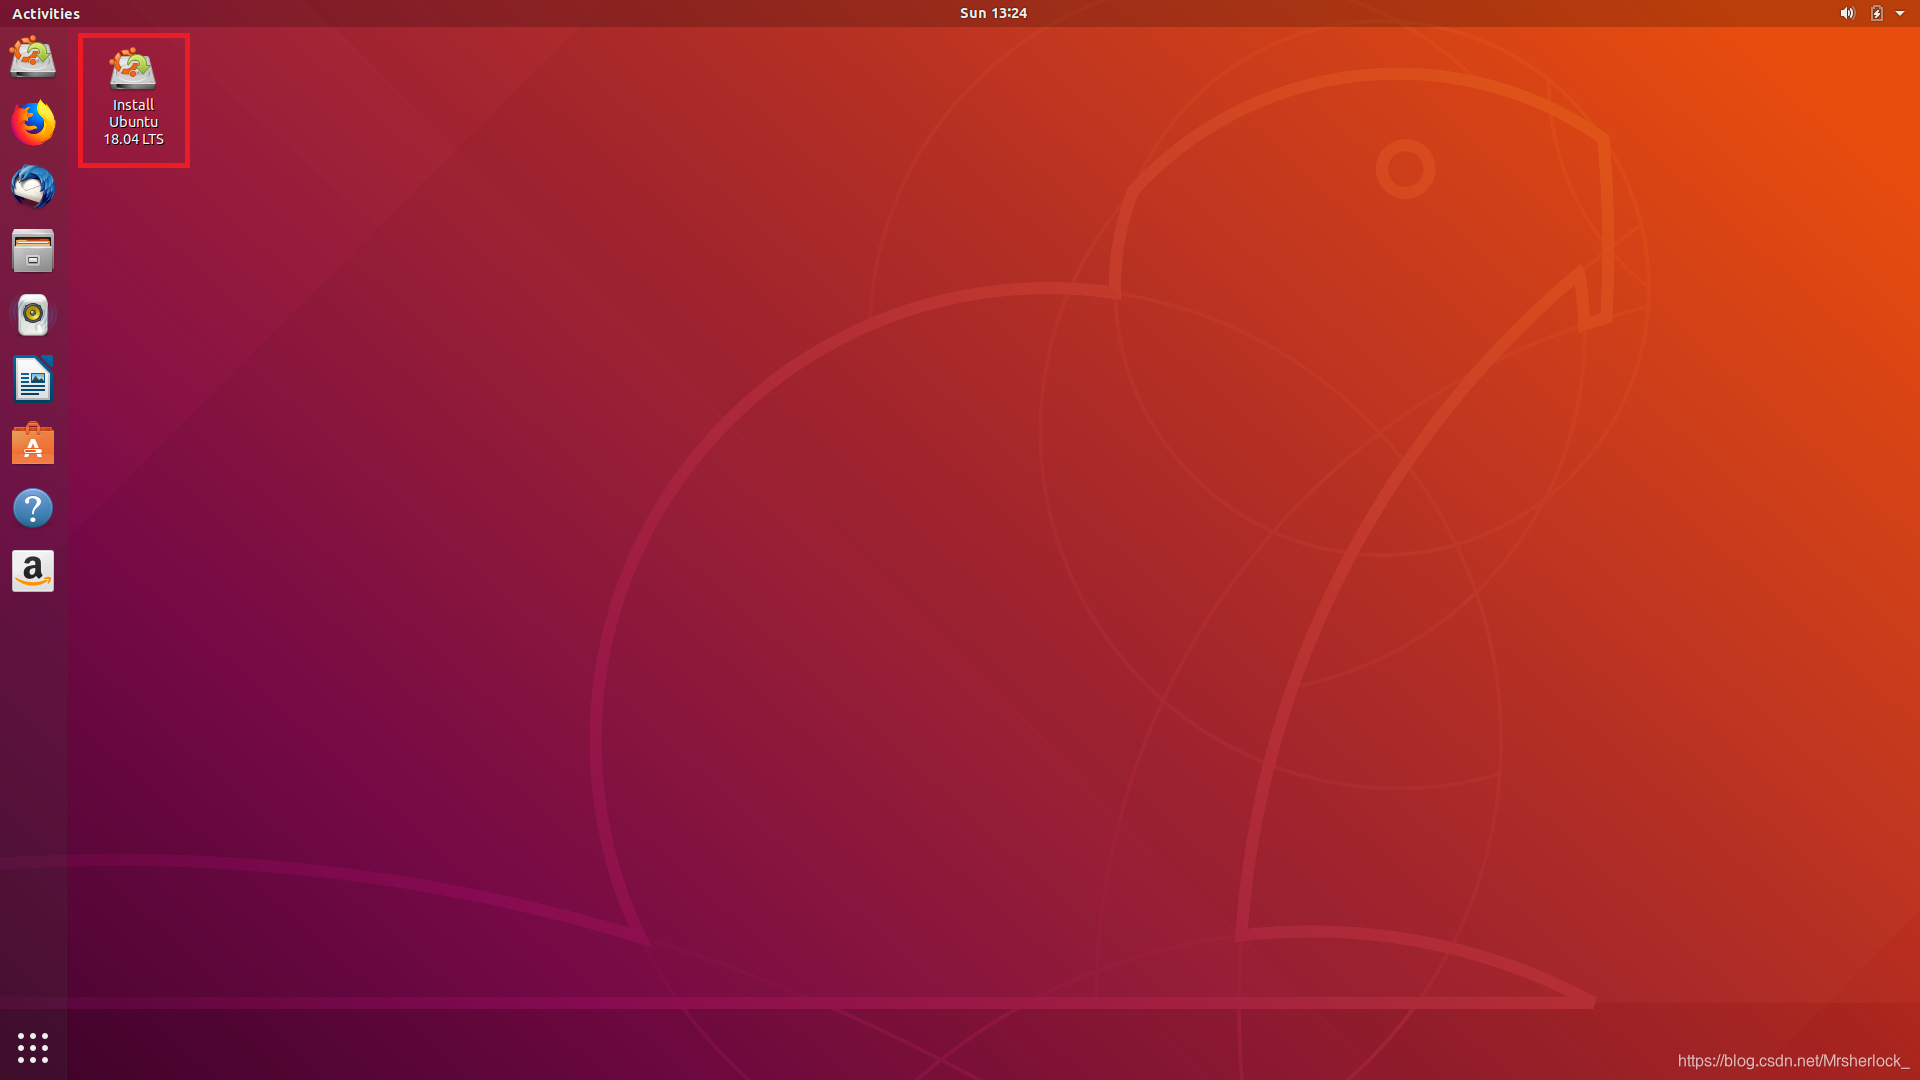
Task: Launch Rhythmbox music player
Action: click(33, 315)
